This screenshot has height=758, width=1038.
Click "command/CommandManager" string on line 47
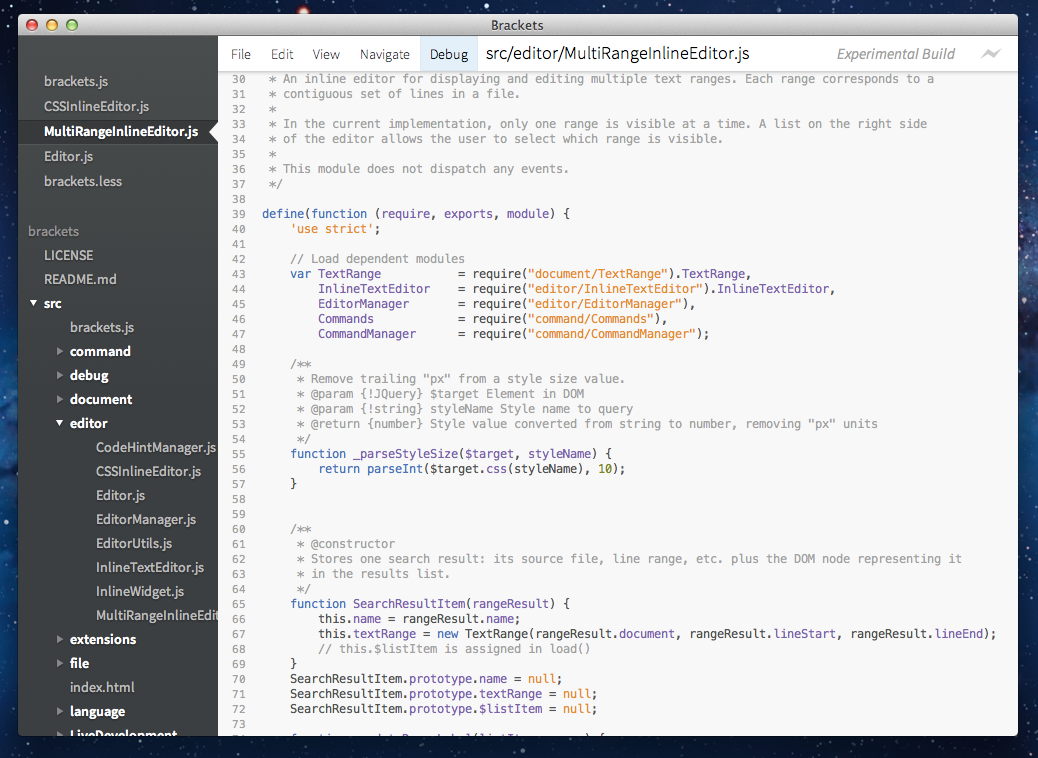[x=612, y=334]
